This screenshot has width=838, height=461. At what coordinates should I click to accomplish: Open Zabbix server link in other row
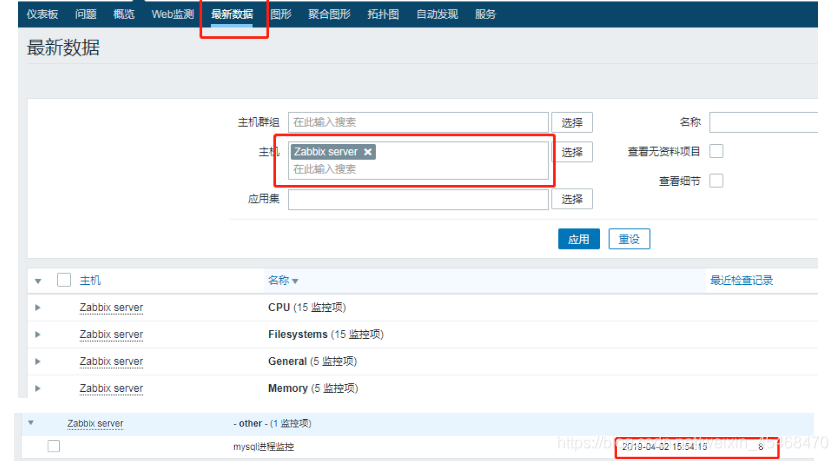pos(95,424)
